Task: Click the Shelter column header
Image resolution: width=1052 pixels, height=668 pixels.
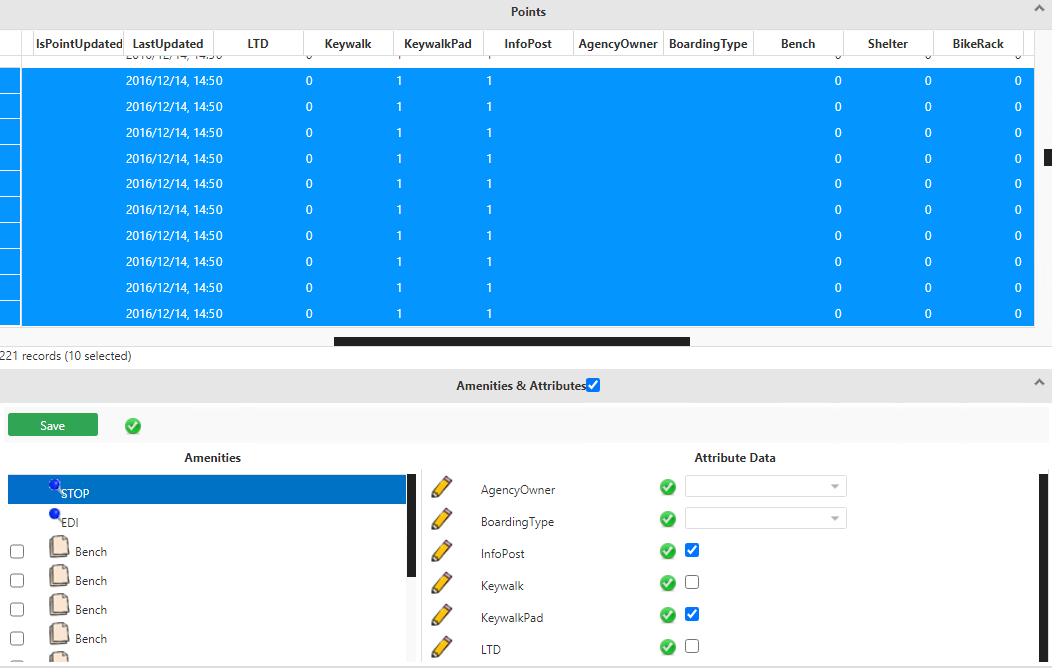Action: tap(887, 43)
